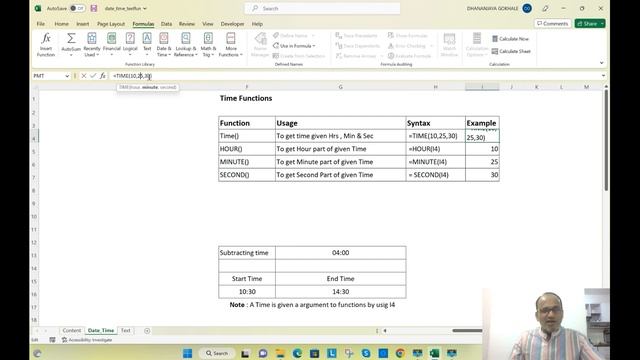
Task: Select the 14:30 End Time cell
Action: 340,292
